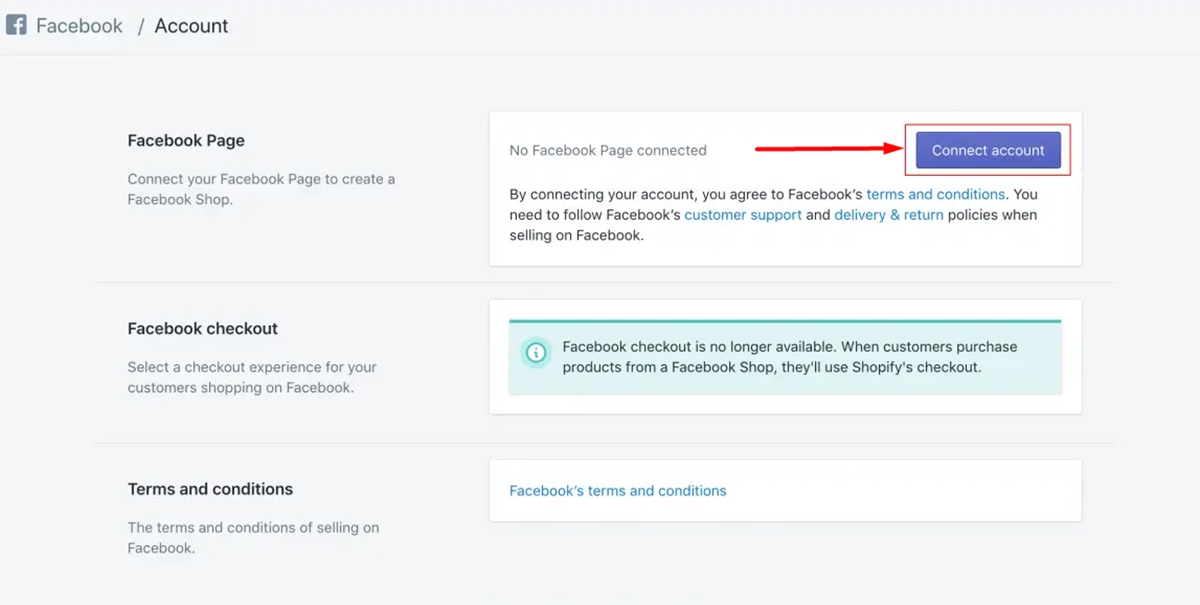Open the inline terms and conditions link

[935, 194]
